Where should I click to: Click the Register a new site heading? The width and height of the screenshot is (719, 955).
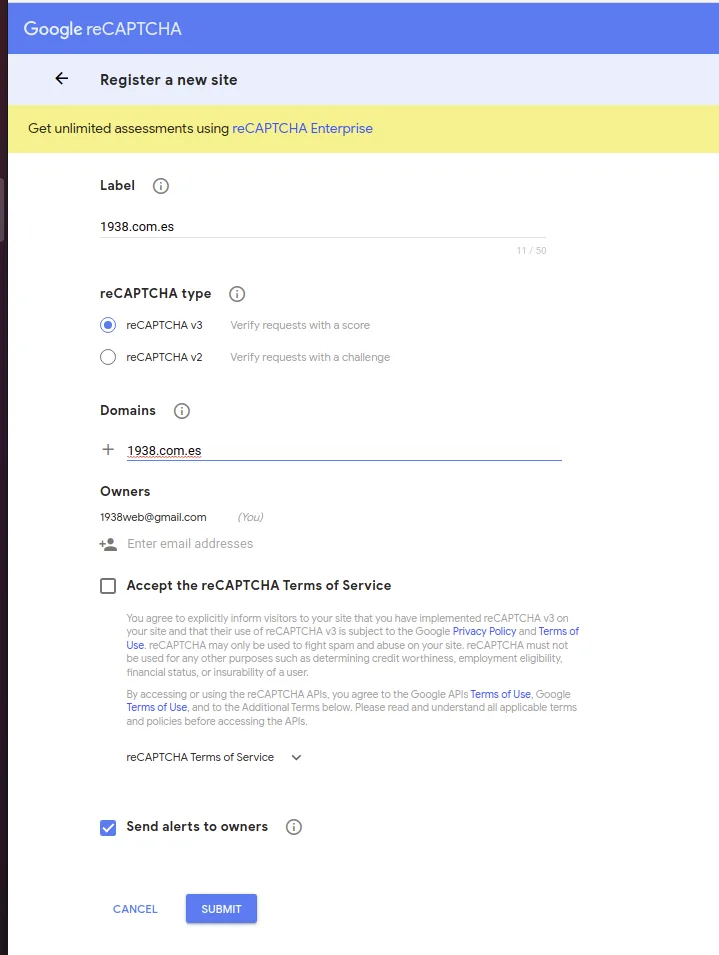point(169,80)
